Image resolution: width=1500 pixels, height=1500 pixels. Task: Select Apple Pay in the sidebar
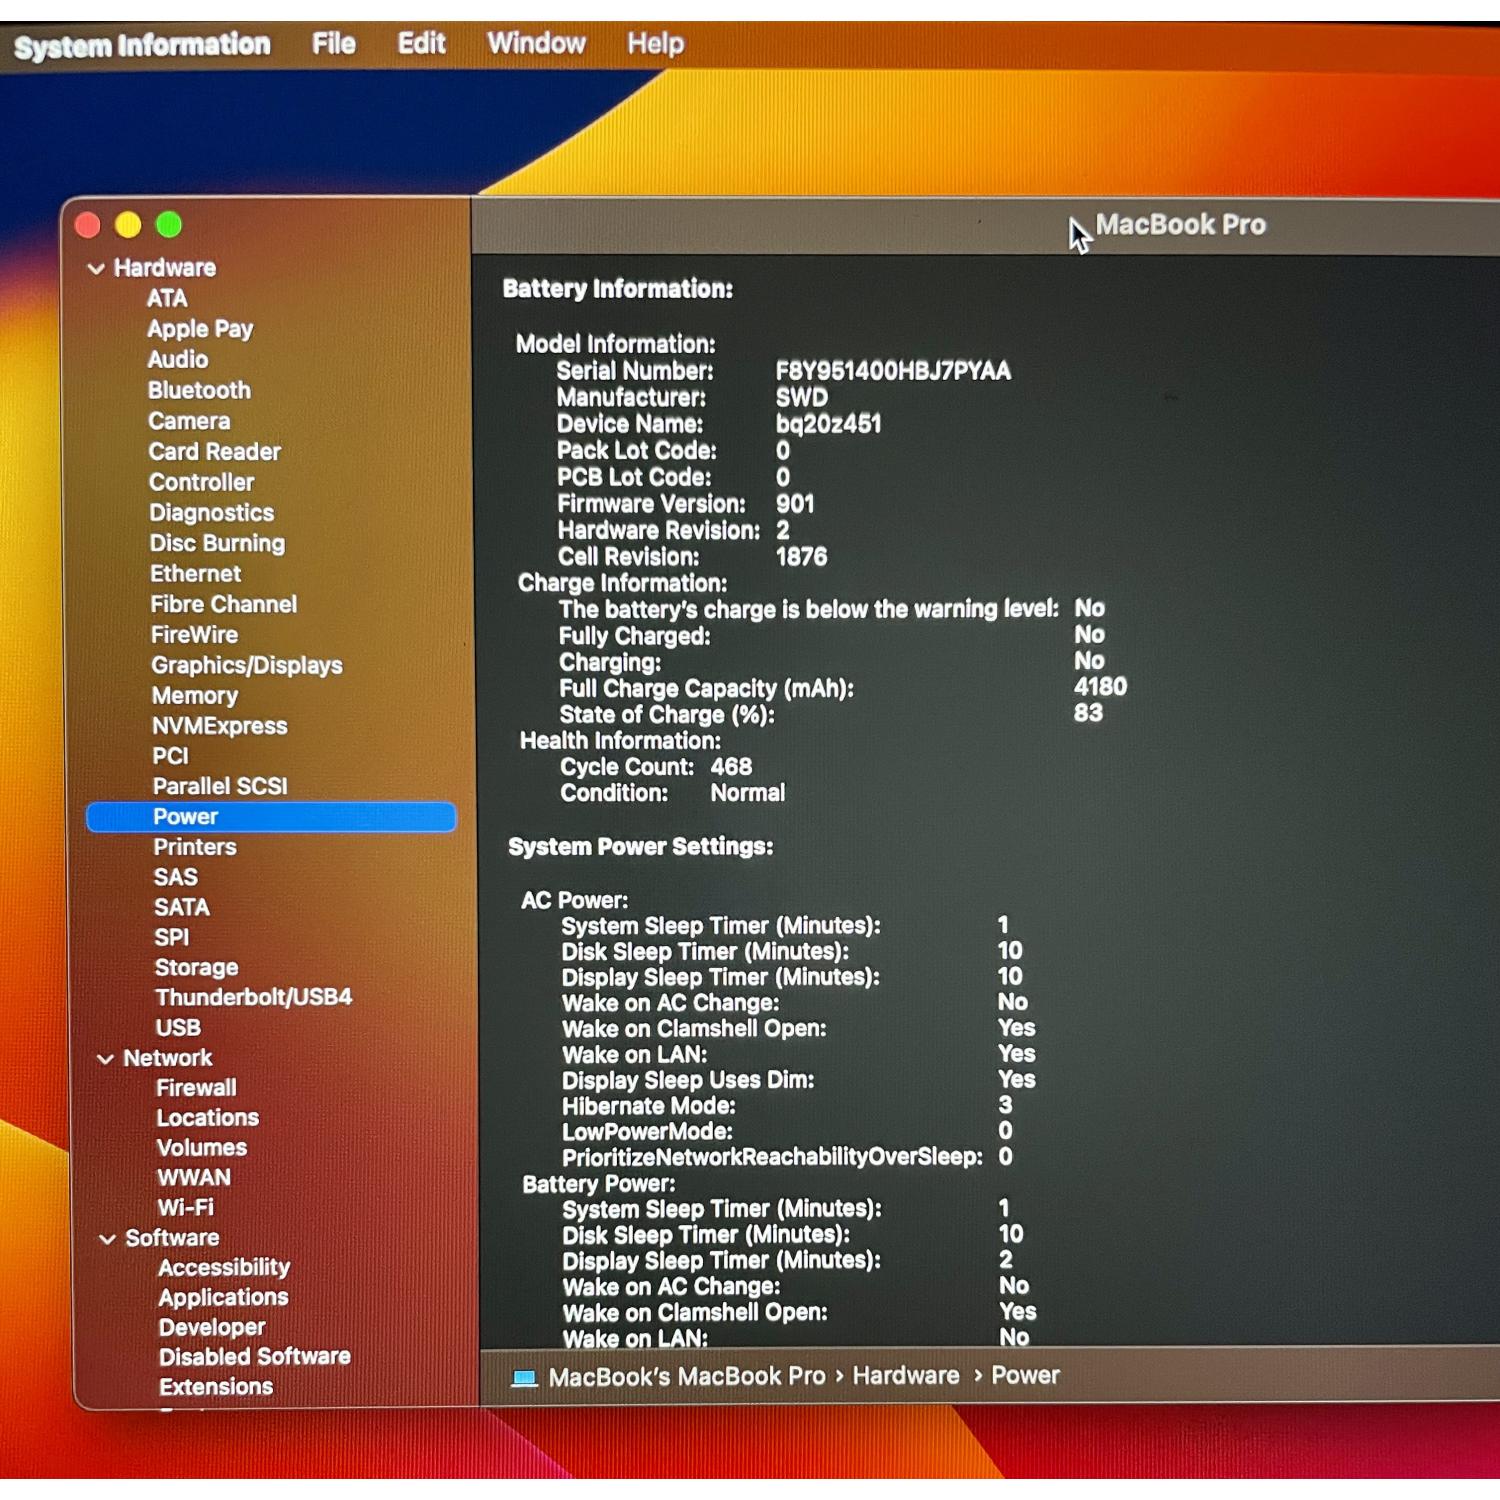coord(200,330)
